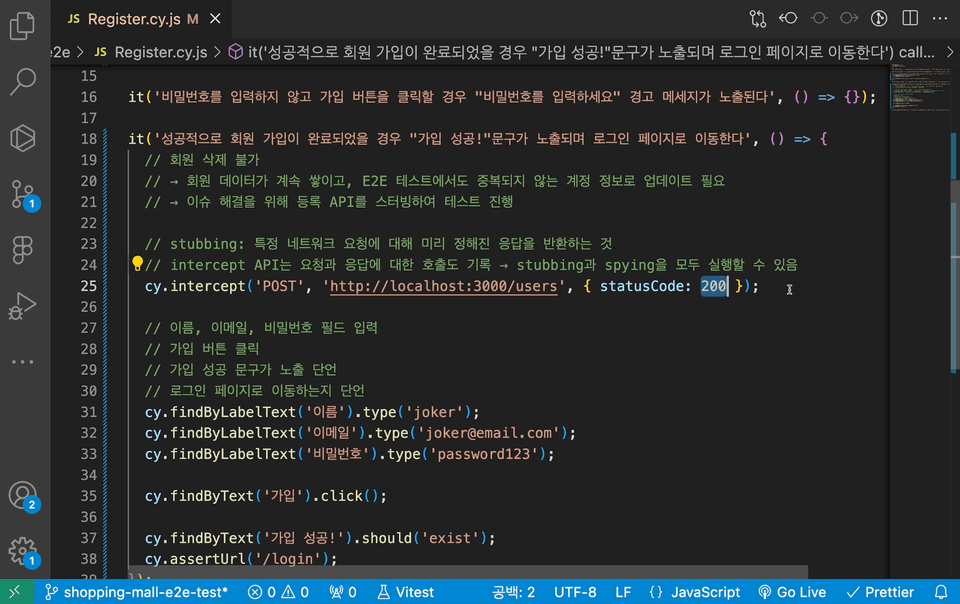Viewport: 960px width, 604px height.
Task: Show additional views via ellipsis in activity bar
Action: point(23,362)
